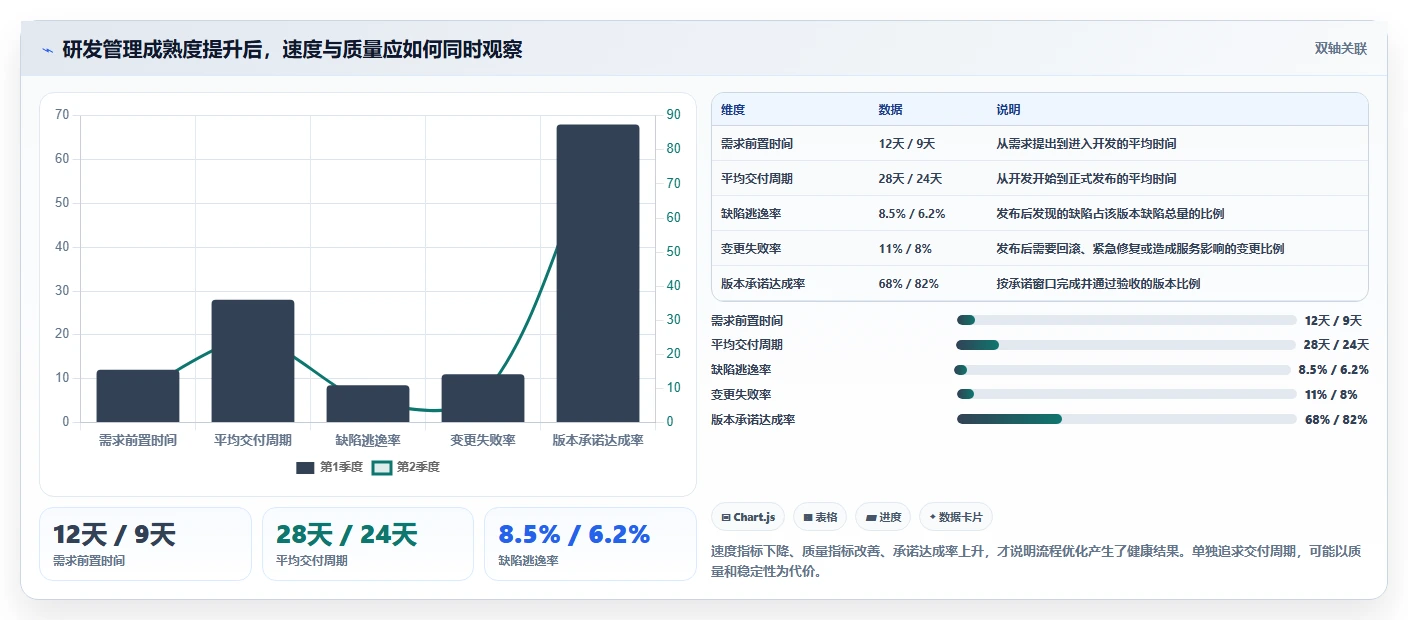Click table cell 从开发开始到正式发布的平均时间
Screen dimensions: 1408x620
tap(1086, 179)
